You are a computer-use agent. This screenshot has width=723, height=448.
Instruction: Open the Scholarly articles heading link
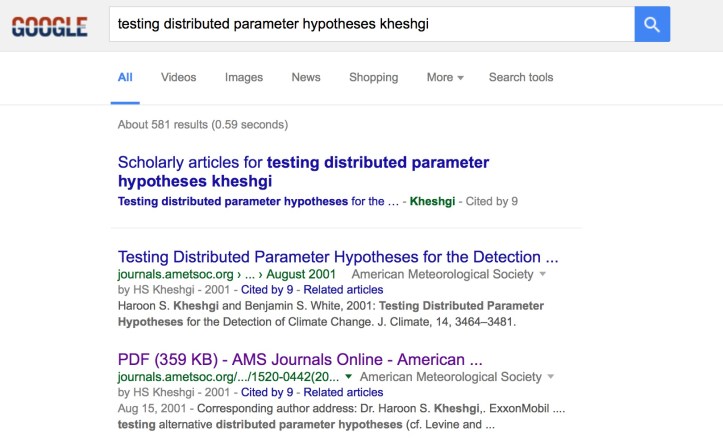[303, 171]
